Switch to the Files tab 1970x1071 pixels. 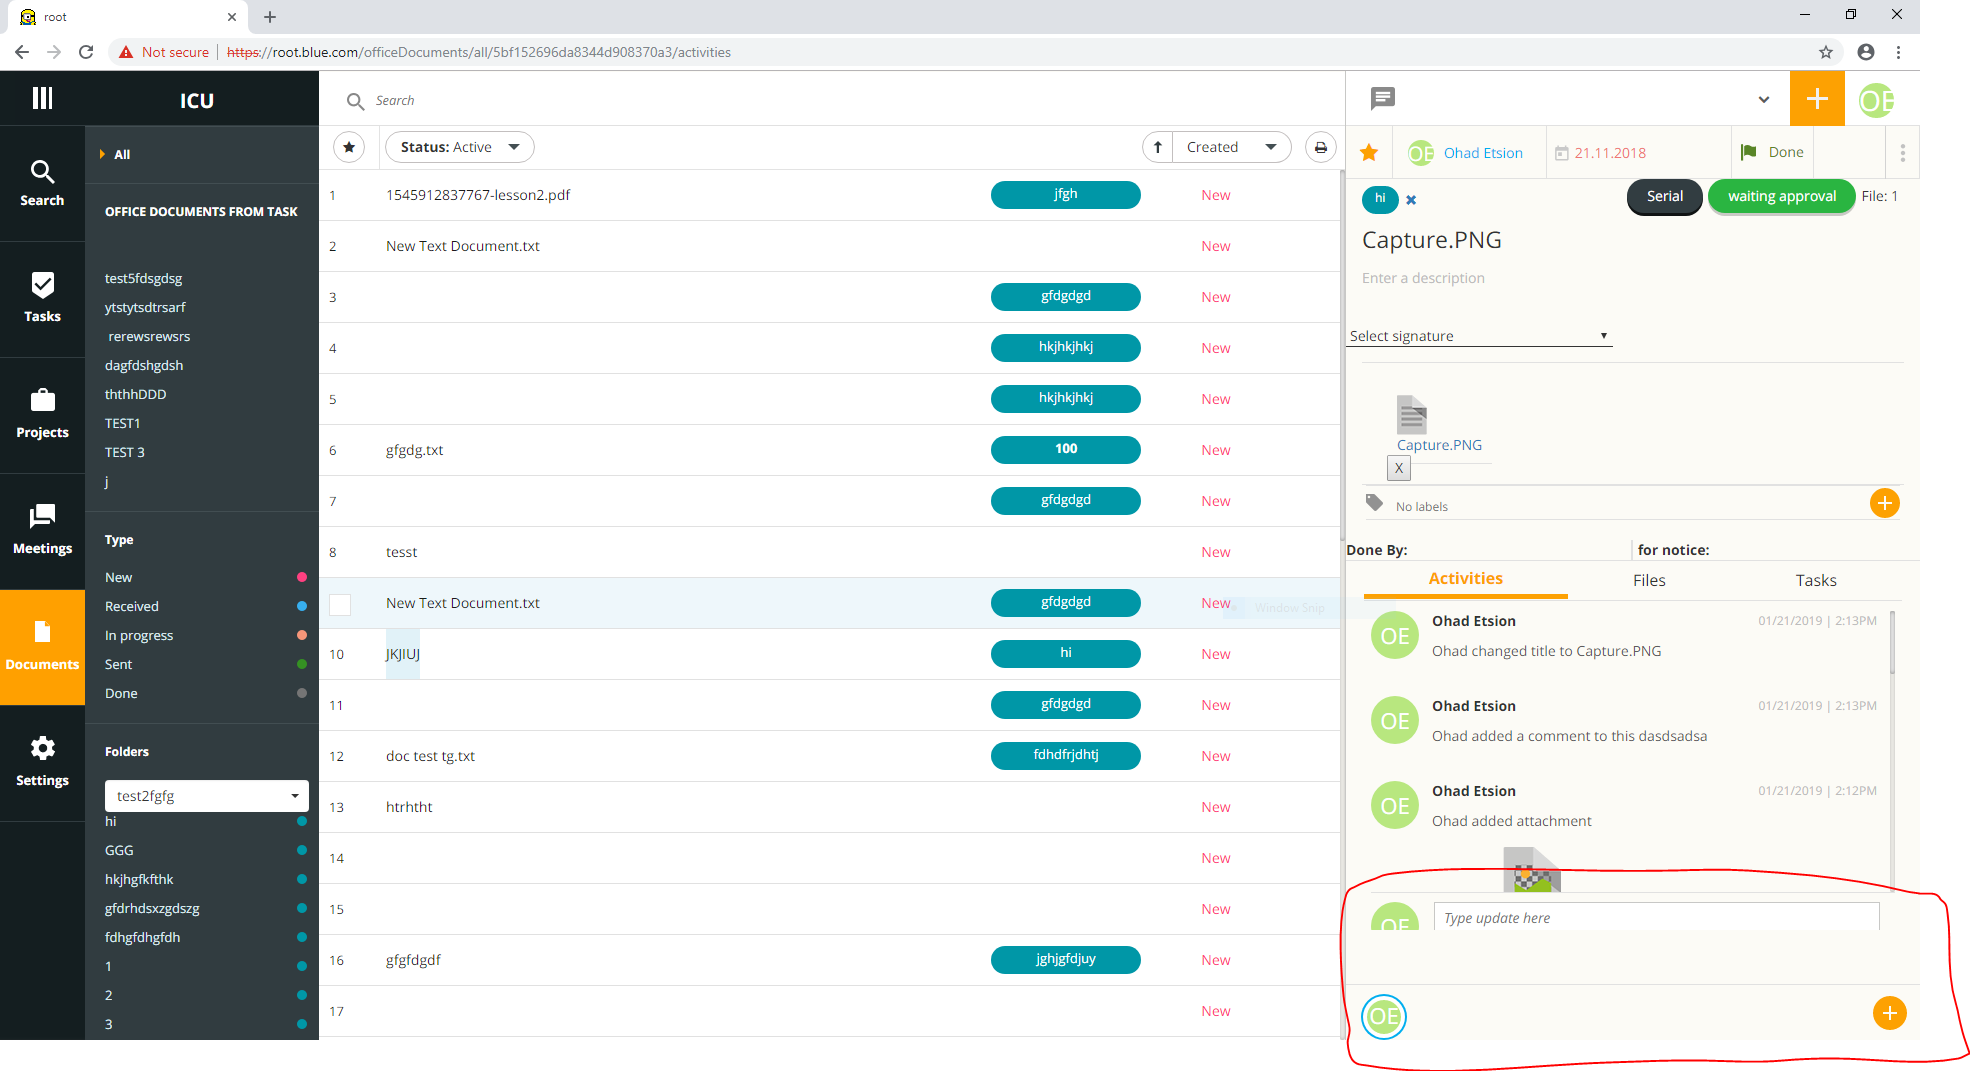[x=1649, y=581]
